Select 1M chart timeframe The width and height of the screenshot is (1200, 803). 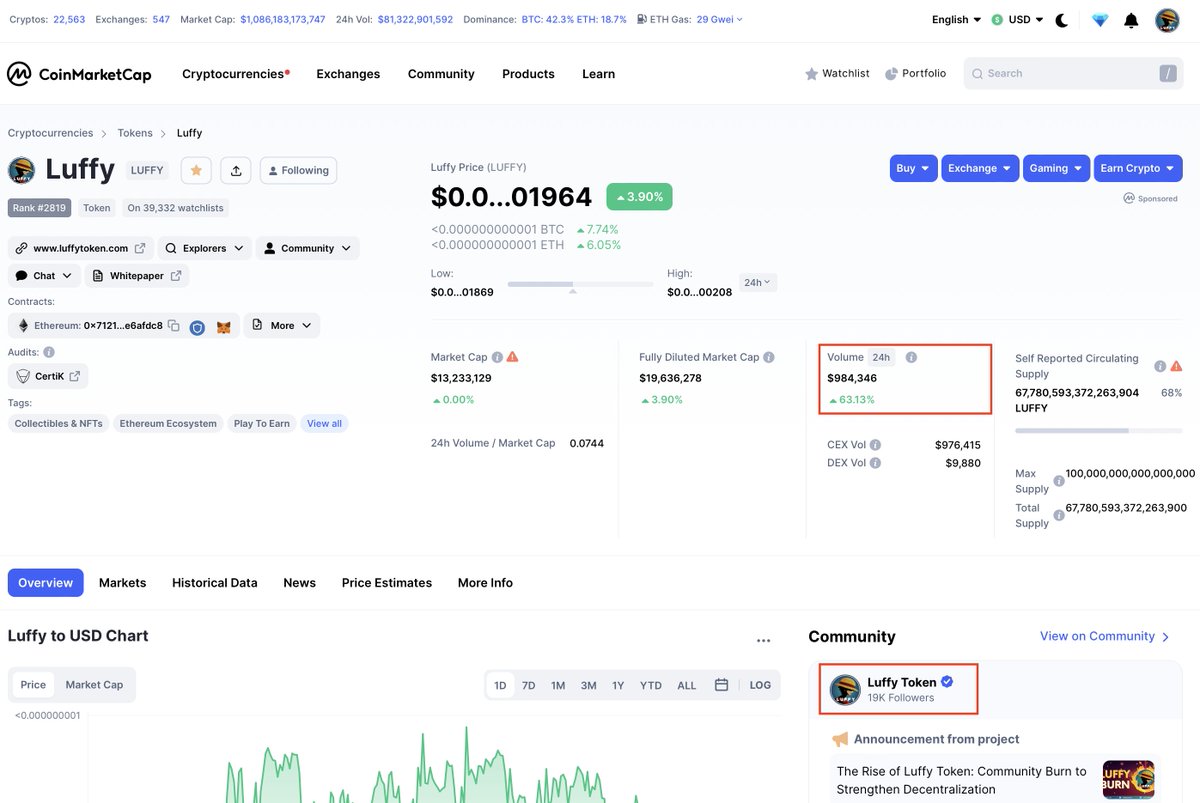pyautogui.click(x=558, y=685)
